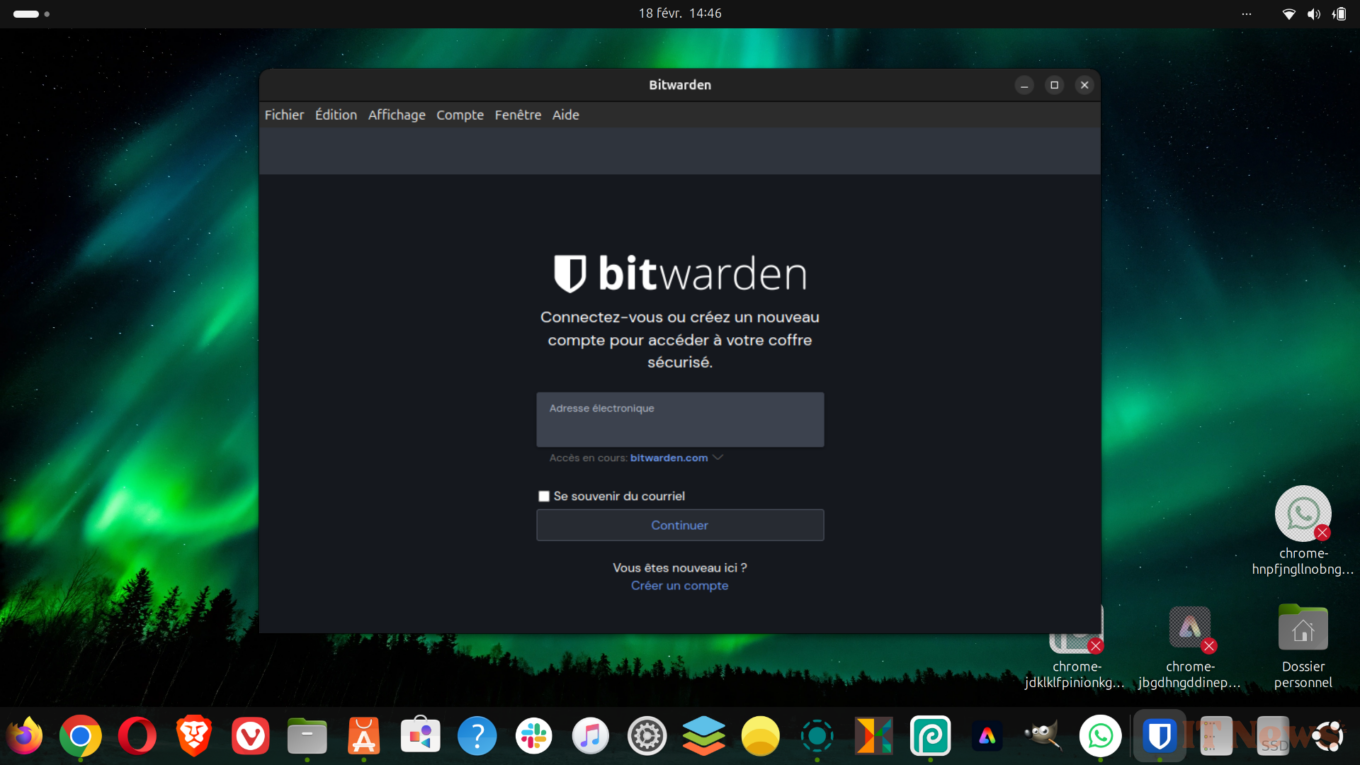Open the Fenêtre menu

coord(518,115)
